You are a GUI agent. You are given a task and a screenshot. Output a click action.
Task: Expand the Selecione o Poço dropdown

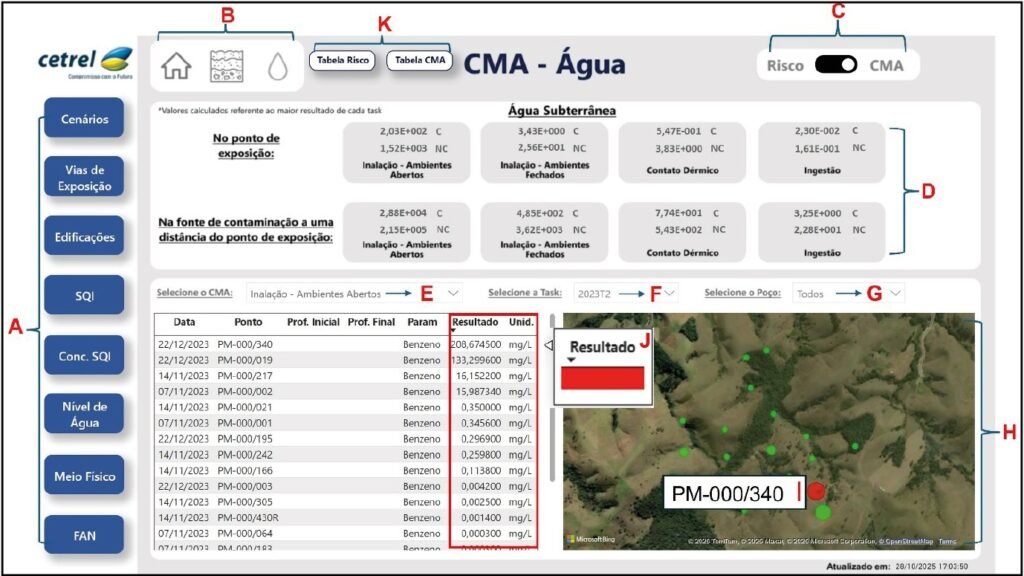pos(895,293)
